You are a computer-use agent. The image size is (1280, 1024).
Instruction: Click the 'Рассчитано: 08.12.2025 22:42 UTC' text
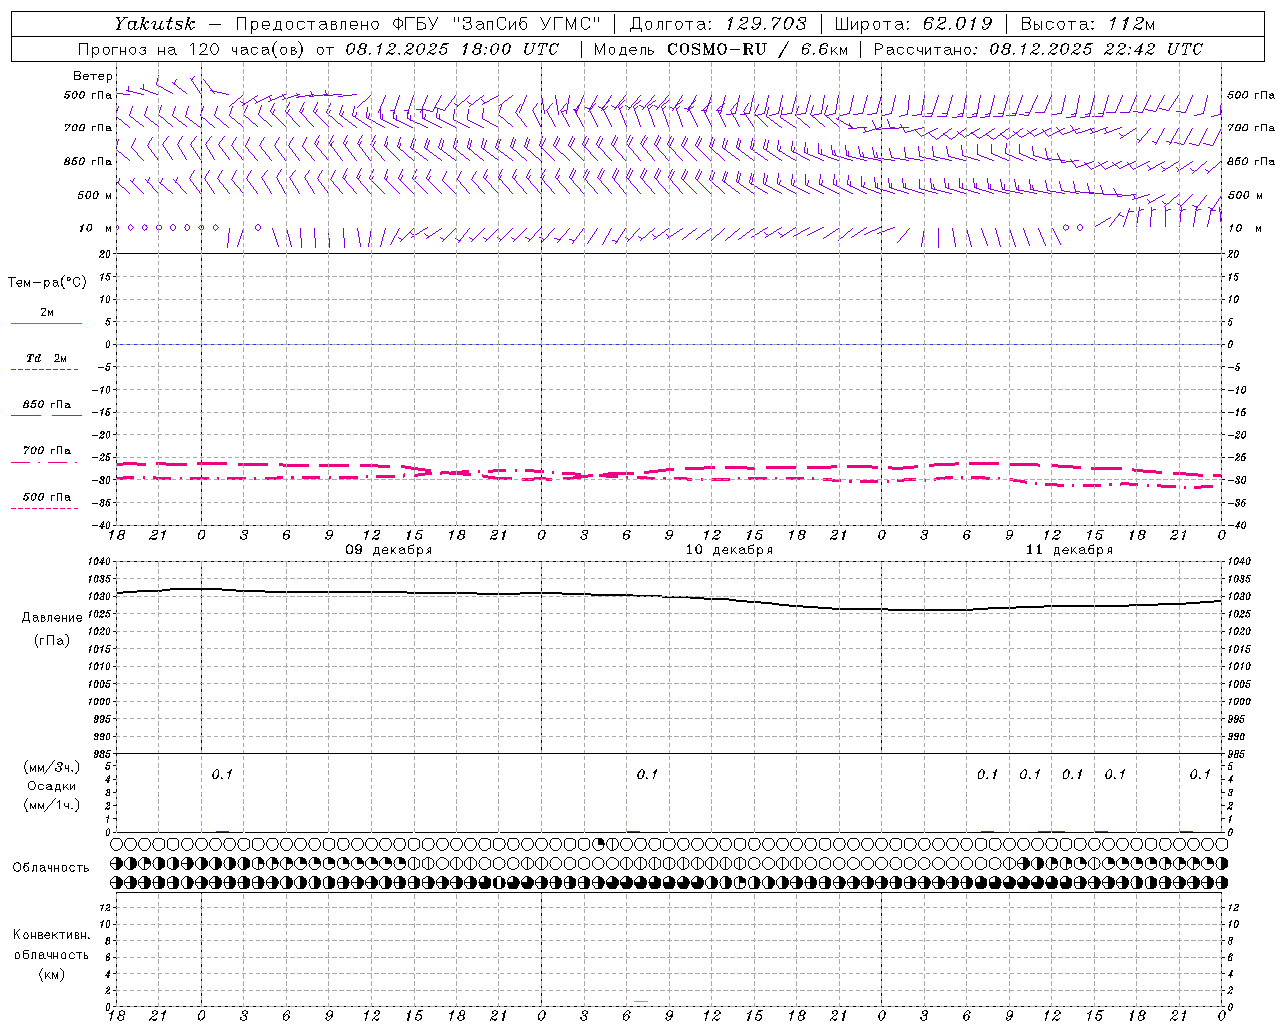[1038, 49]
